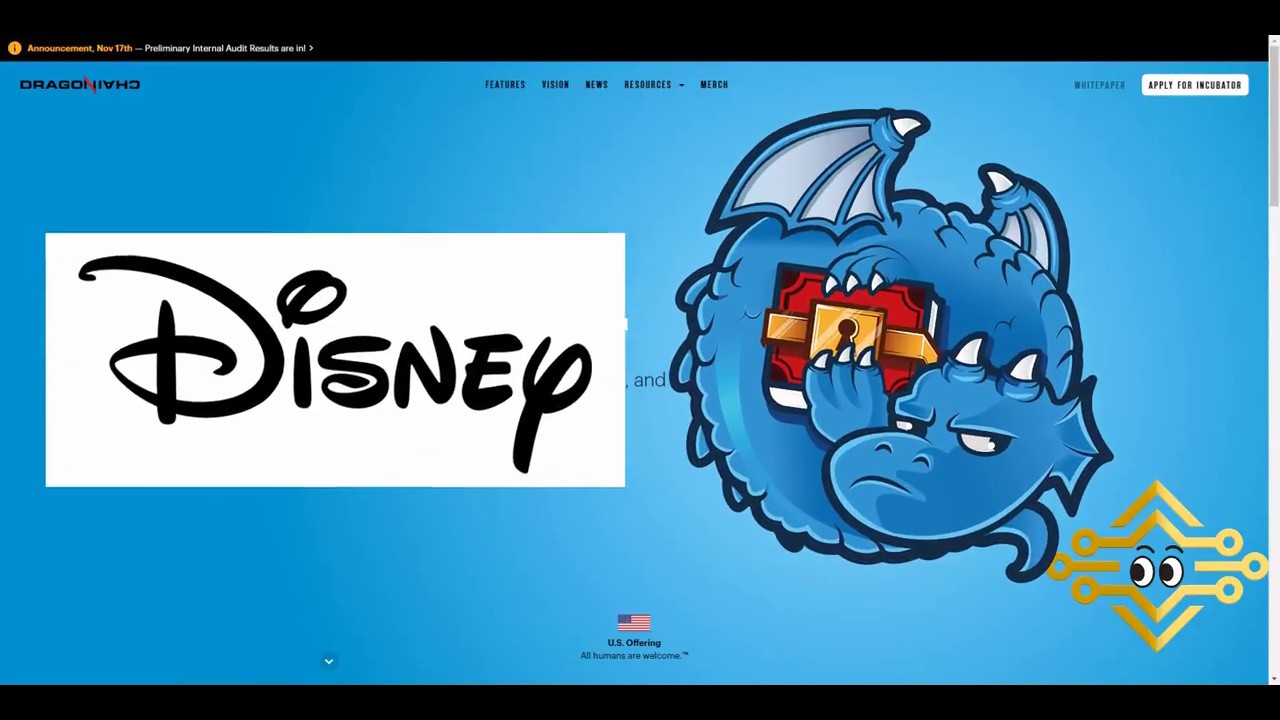Click the Disney logo image
The image size is (1280, 720).
point(335,360)
